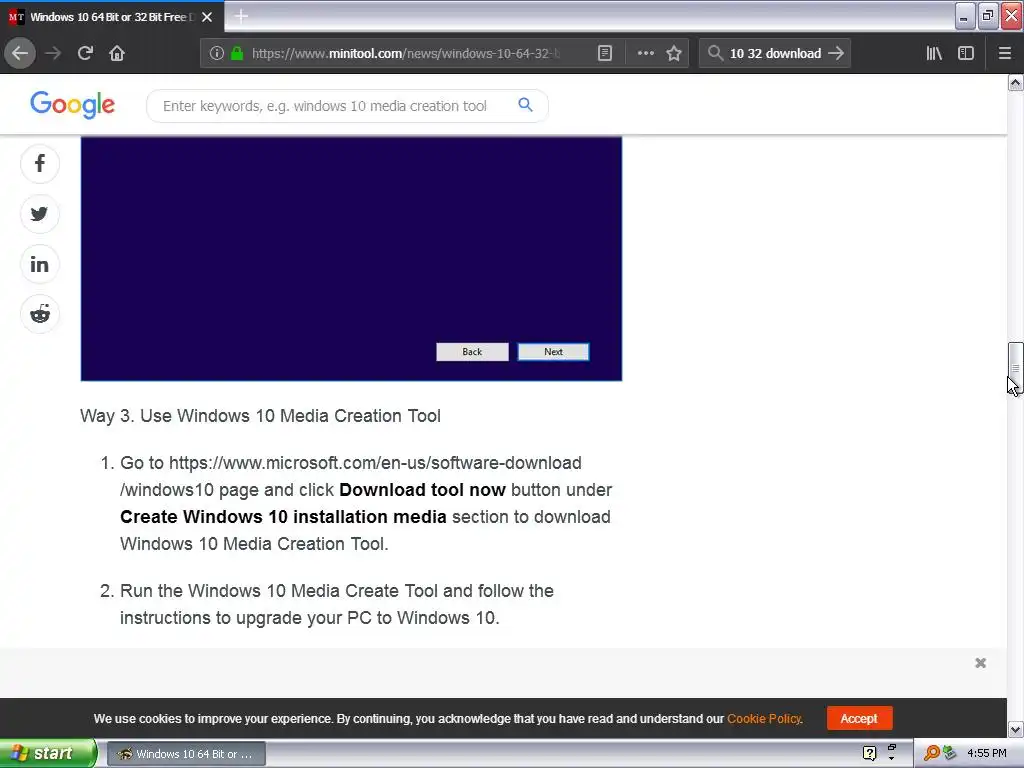Click the address bar URL
This screenshot has width=1024, height=768.
[x=405, y=54]
